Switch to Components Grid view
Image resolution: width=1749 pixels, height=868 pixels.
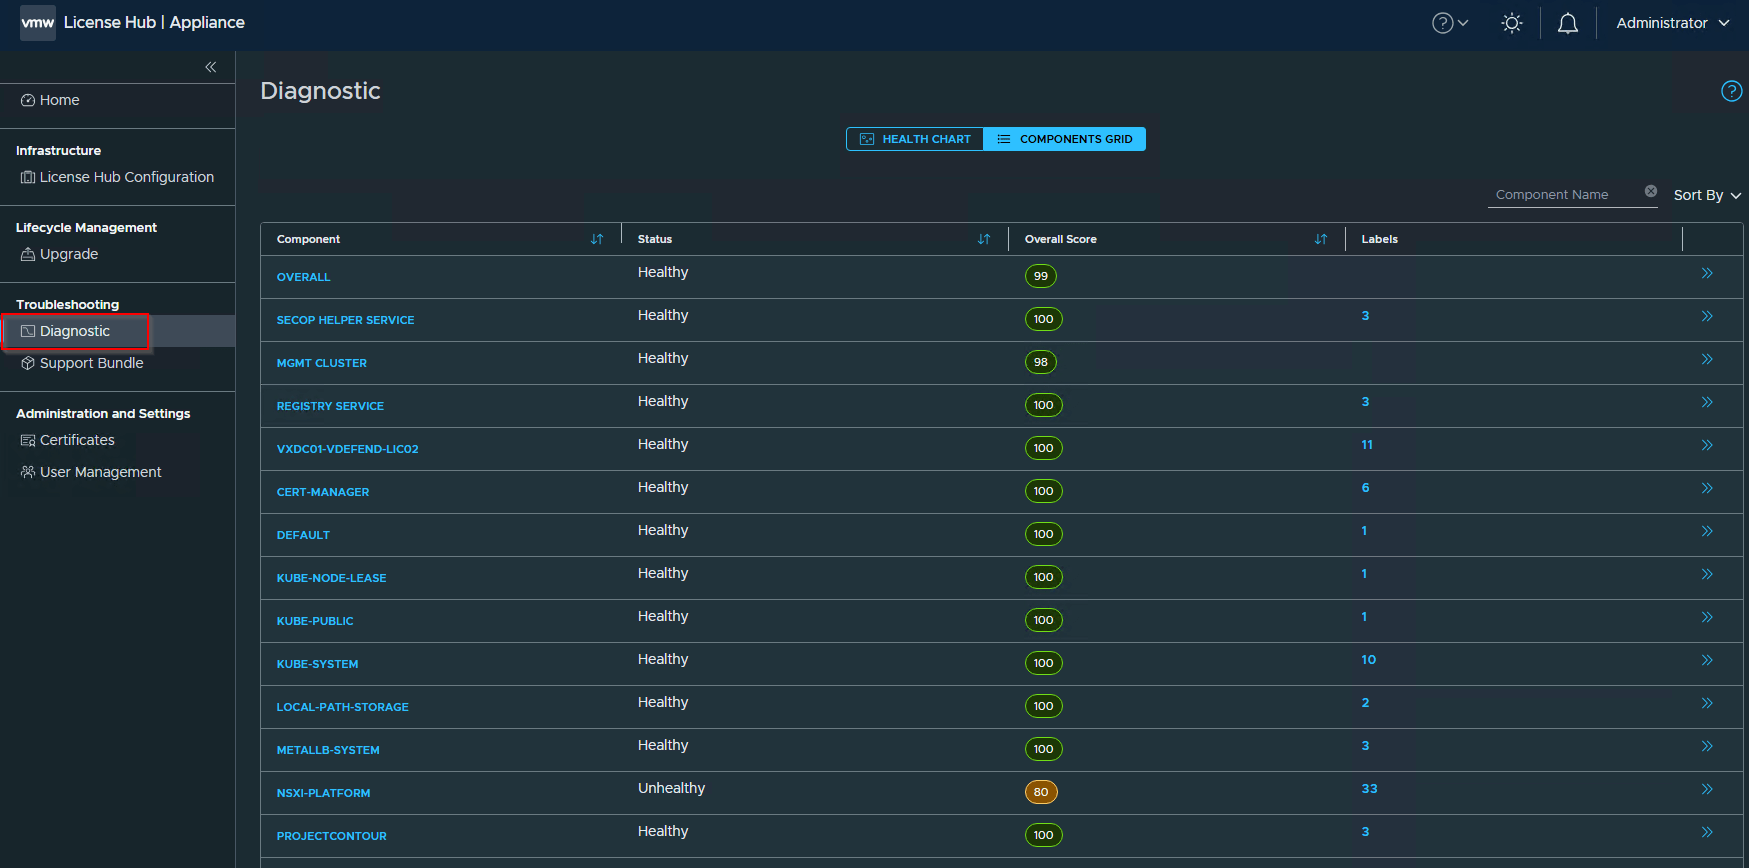[1064, 139]
